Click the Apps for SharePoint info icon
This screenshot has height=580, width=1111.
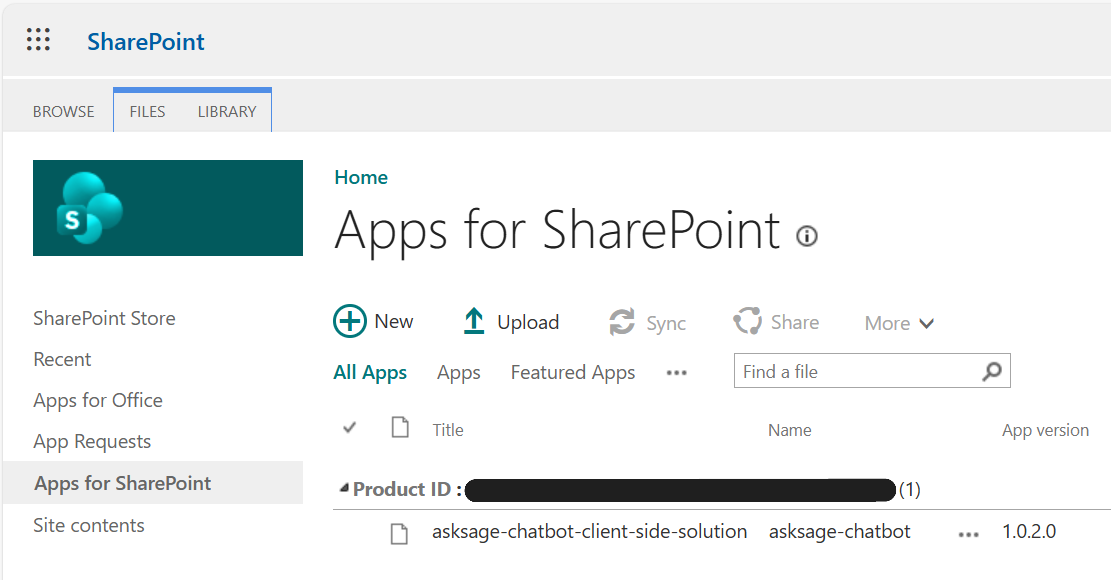click(x=806, y=237)
